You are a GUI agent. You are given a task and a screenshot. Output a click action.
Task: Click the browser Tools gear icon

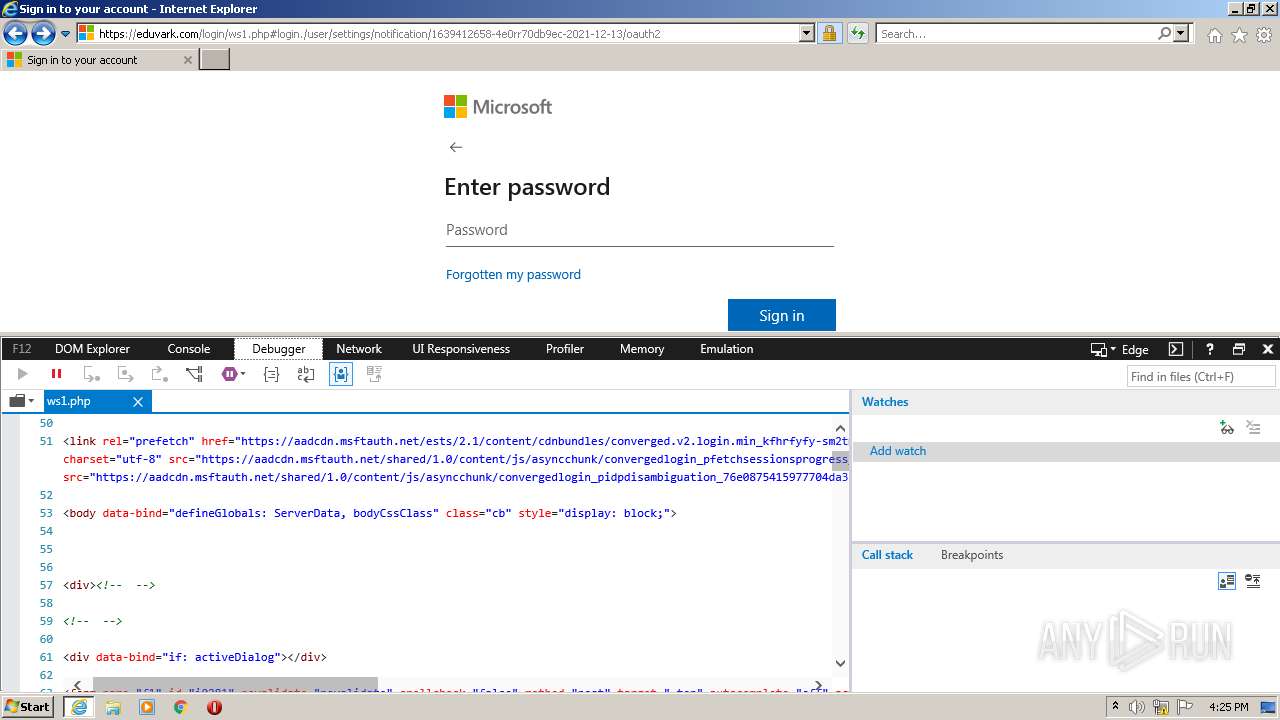(x=1264, y=35)
